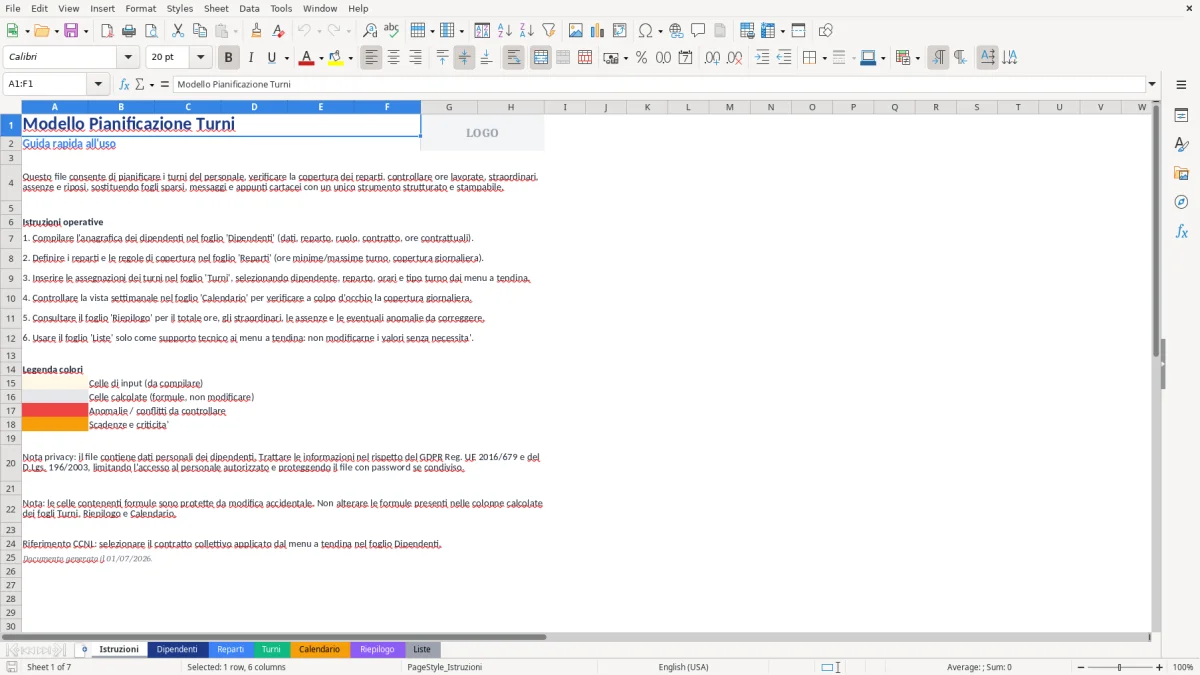Select the red Anomalie legend color cell

pos(55,411)
